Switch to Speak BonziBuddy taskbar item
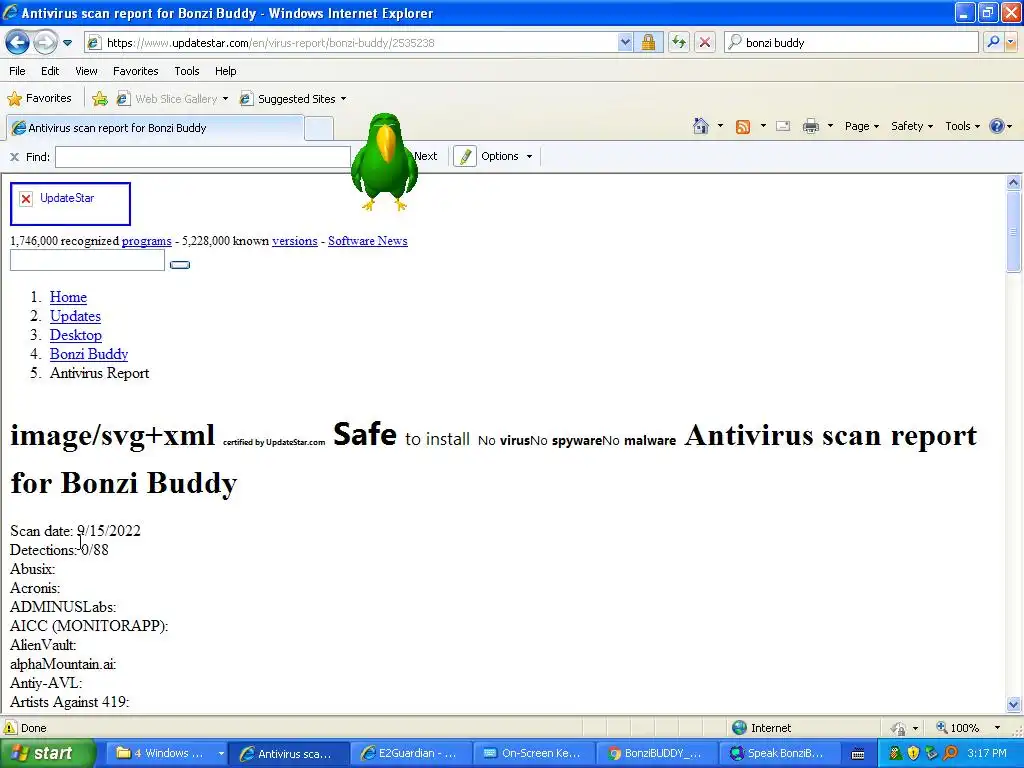The image size is (1024, 768). coord(780,753)
